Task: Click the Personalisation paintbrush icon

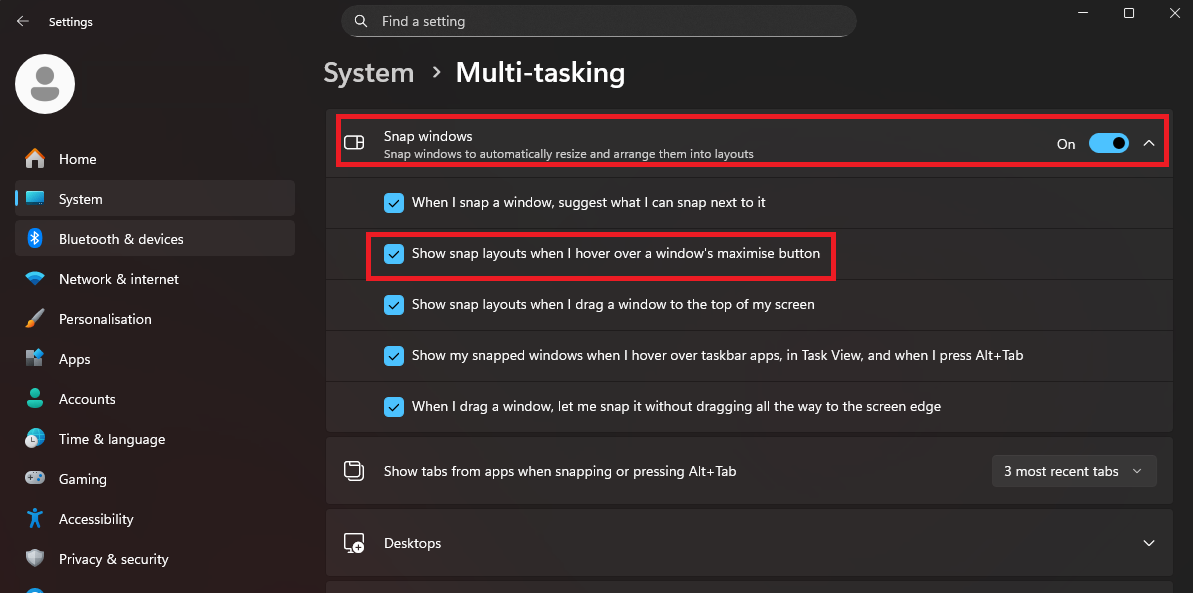Action: click(x=35, y=319)
